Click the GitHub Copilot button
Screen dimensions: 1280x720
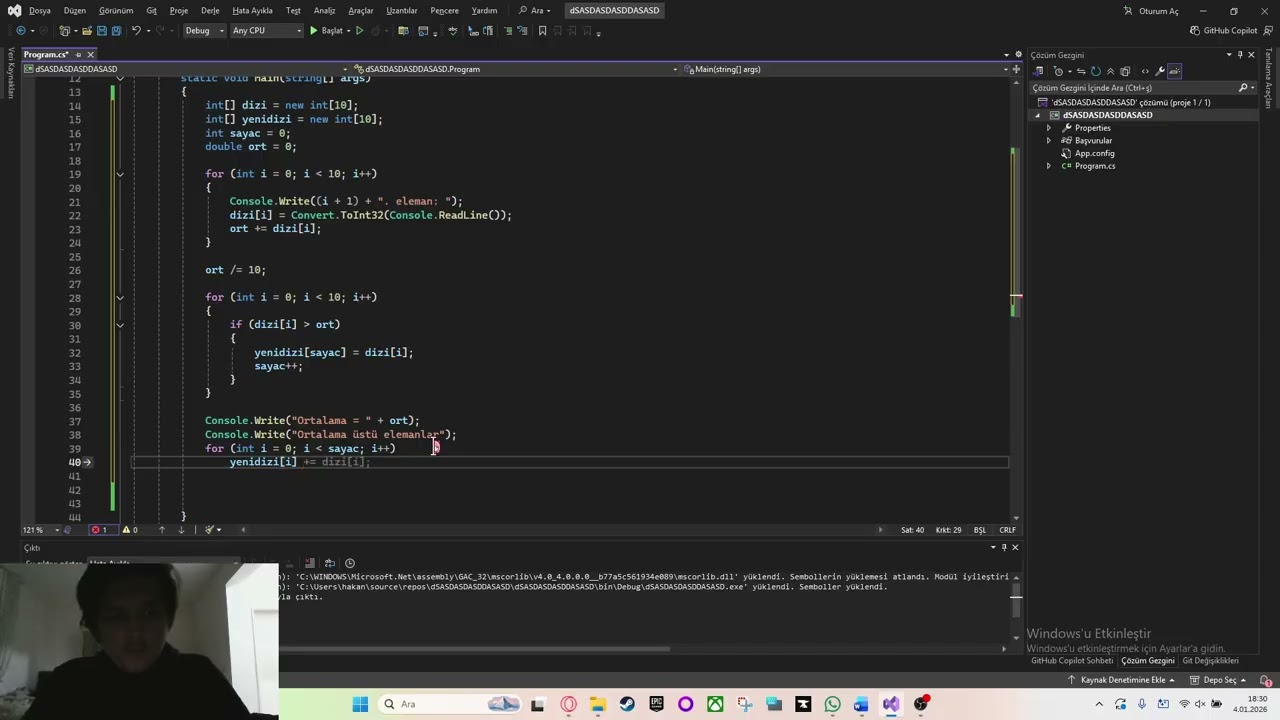click(x=1223, y=31)
